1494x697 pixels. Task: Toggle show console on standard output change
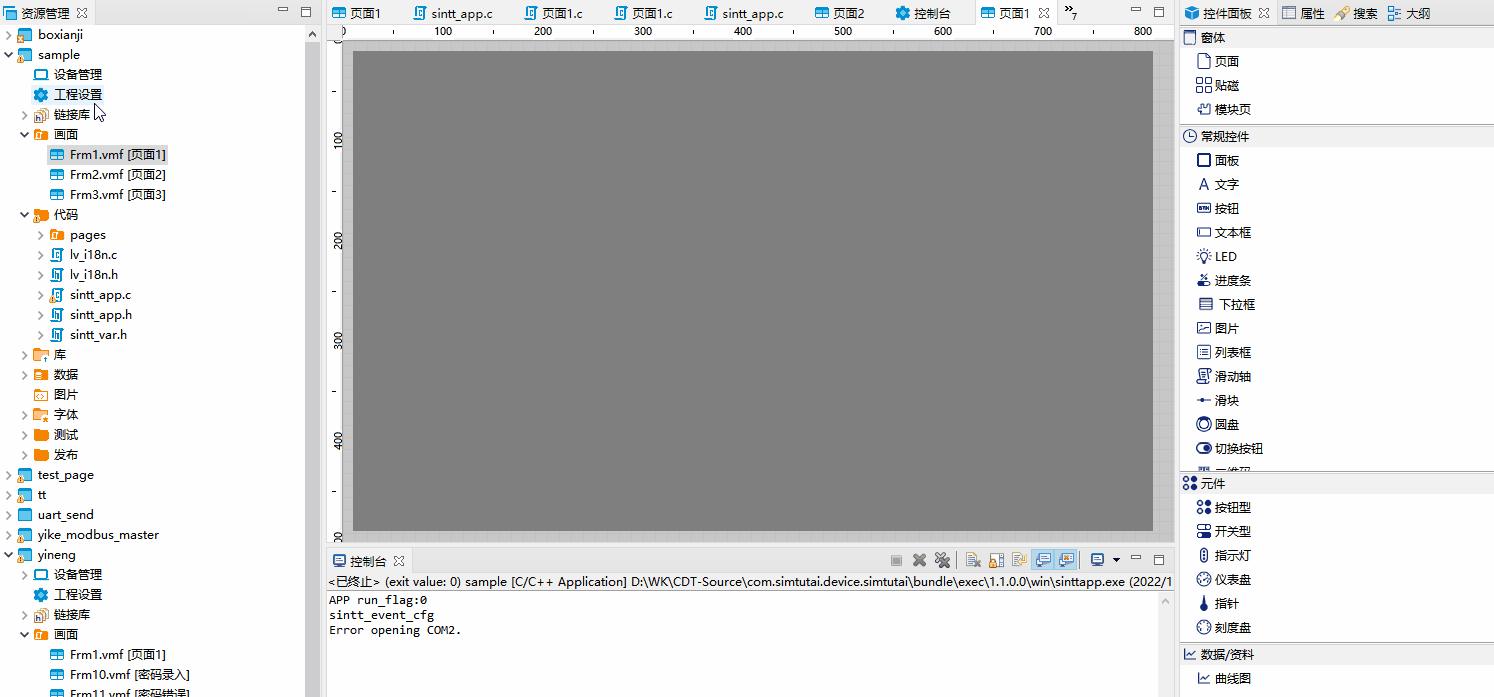(x=1043, y=560)
